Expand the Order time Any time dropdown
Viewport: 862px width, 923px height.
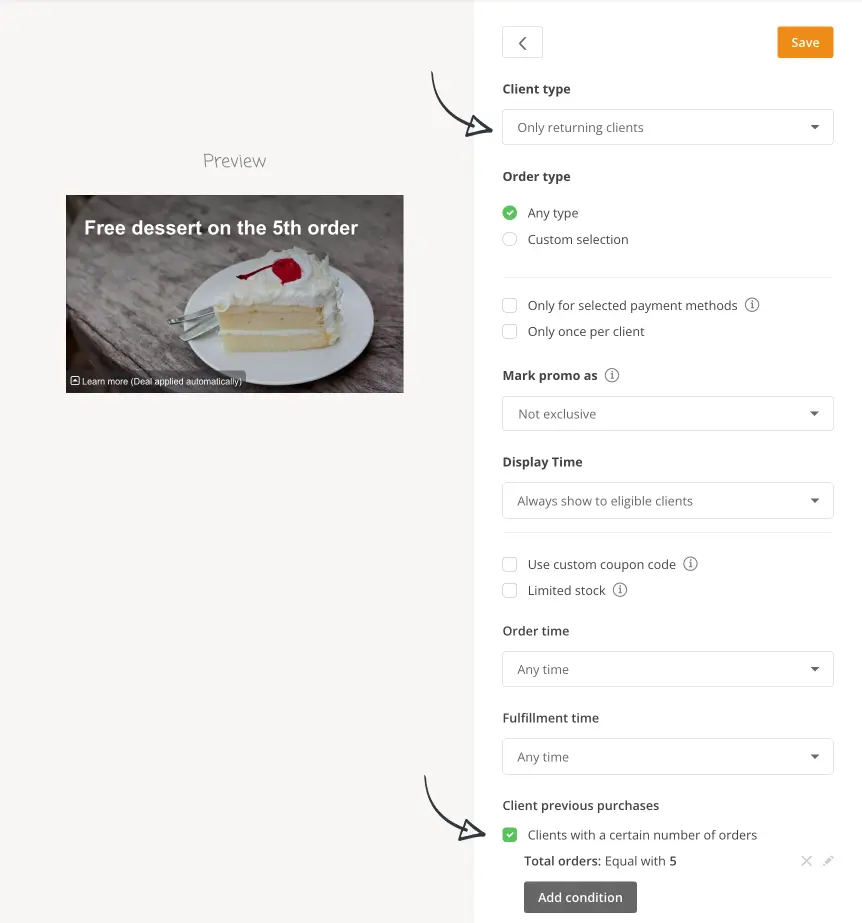pos(668,669)
